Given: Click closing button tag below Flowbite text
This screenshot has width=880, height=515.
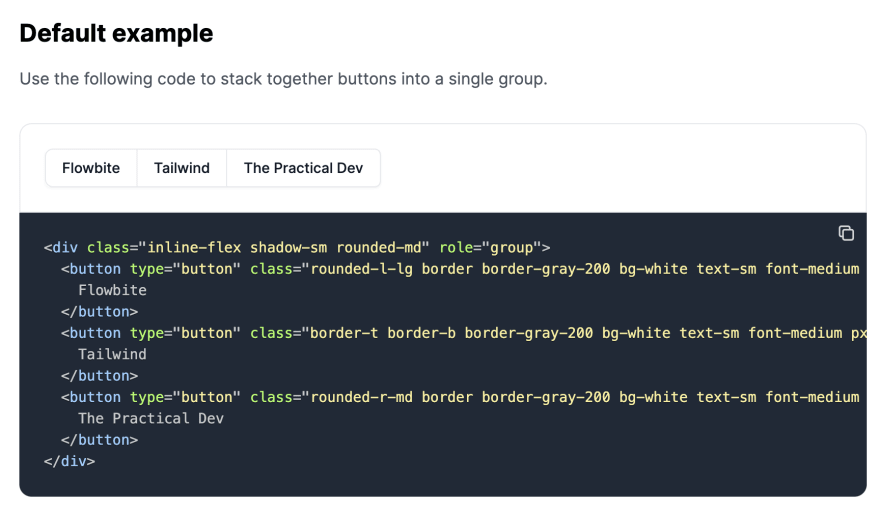Looking at the screenshot, I should pyautogui.click(x=99, y=311).
